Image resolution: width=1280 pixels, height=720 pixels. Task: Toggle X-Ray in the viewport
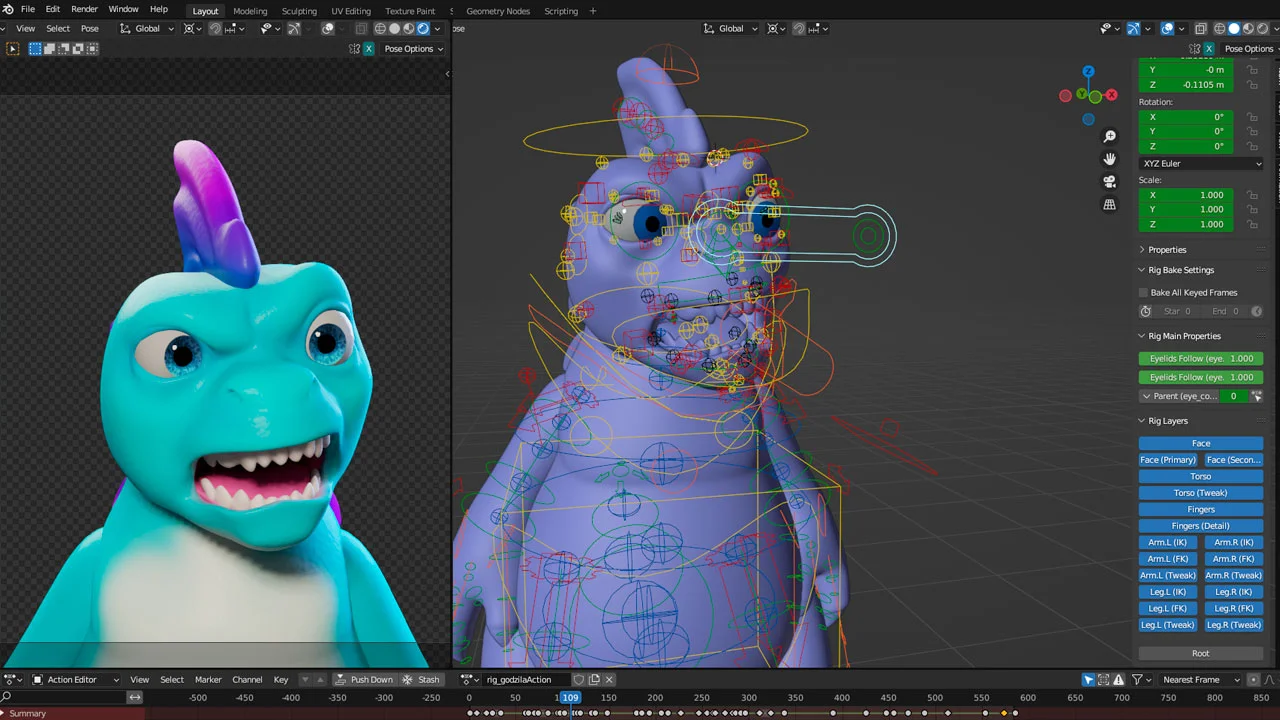click(x=1200, y=28)
